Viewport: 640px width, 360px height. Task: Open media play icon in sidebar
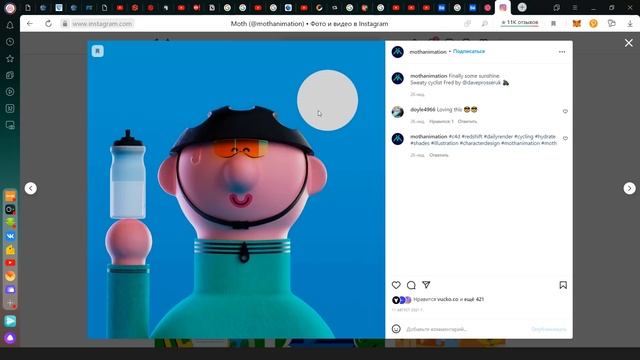coord(10,92)
